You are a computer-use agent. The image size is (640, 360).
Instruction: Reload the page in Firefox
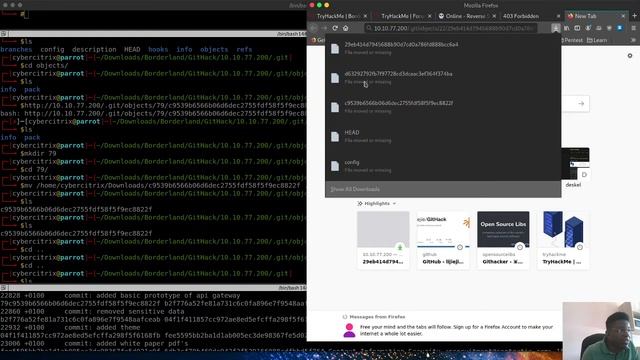point(335,28)
